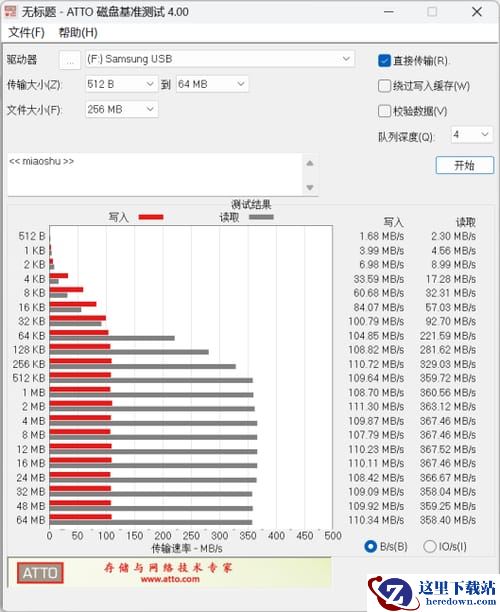Minimize the ATTO benchmark window
The height and width of the screenshot is (612, 500).
(x=388, y=12)
